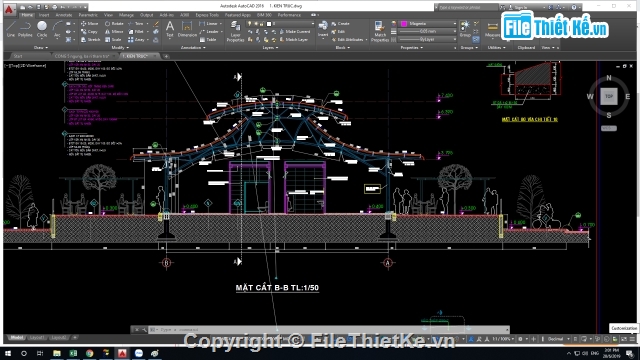Toggle the Customization status bar button
This screenshot has width=640, height=360.
pyautogui.click(x=631, y=339)
